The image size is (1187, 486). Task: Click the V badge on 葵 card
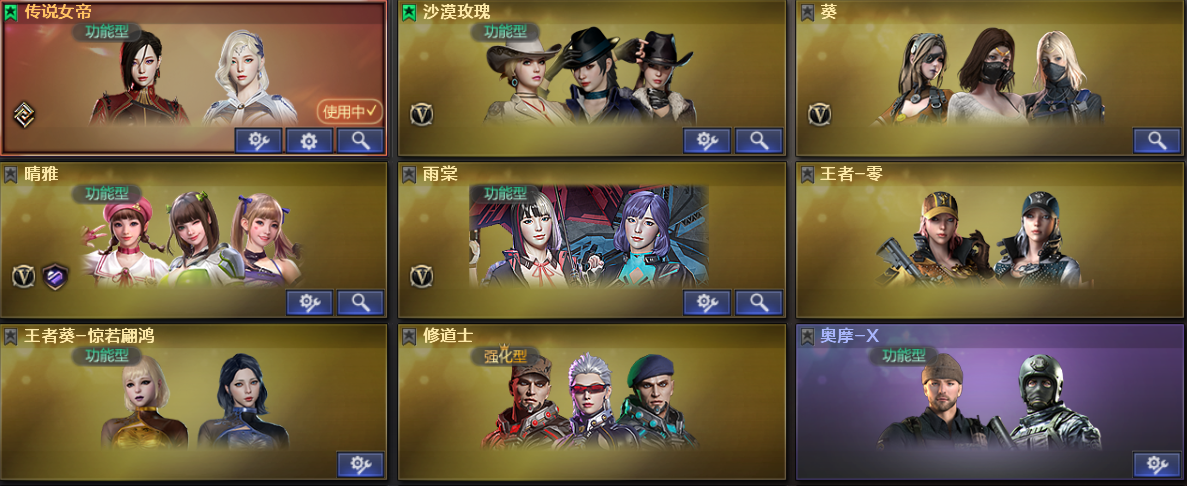click(x=820, y=114)
